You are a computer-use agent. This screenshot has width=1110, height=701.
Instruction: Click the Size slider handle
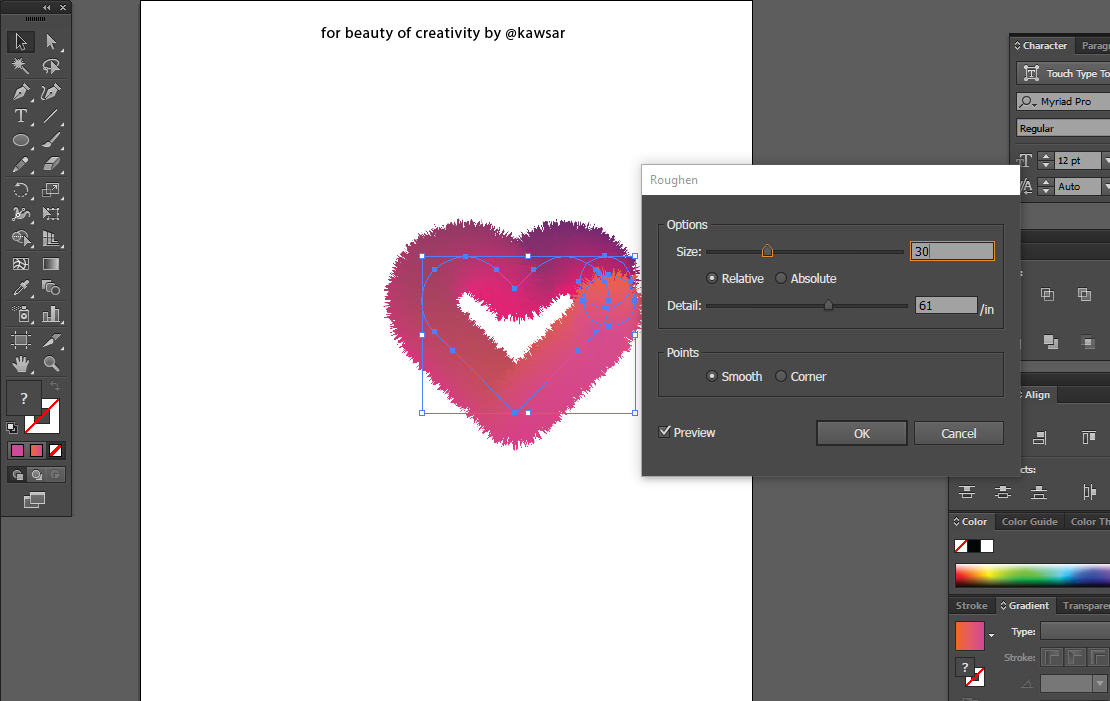767,251
